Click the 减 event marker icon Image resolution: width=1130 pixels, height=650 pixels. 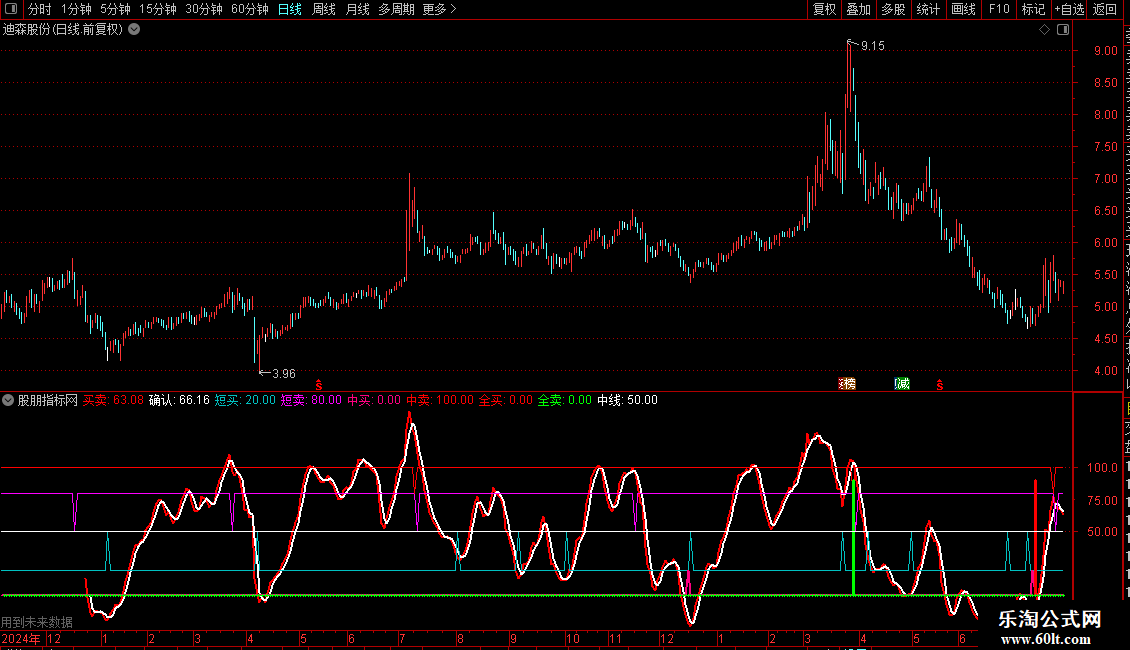tap(902, 384)
